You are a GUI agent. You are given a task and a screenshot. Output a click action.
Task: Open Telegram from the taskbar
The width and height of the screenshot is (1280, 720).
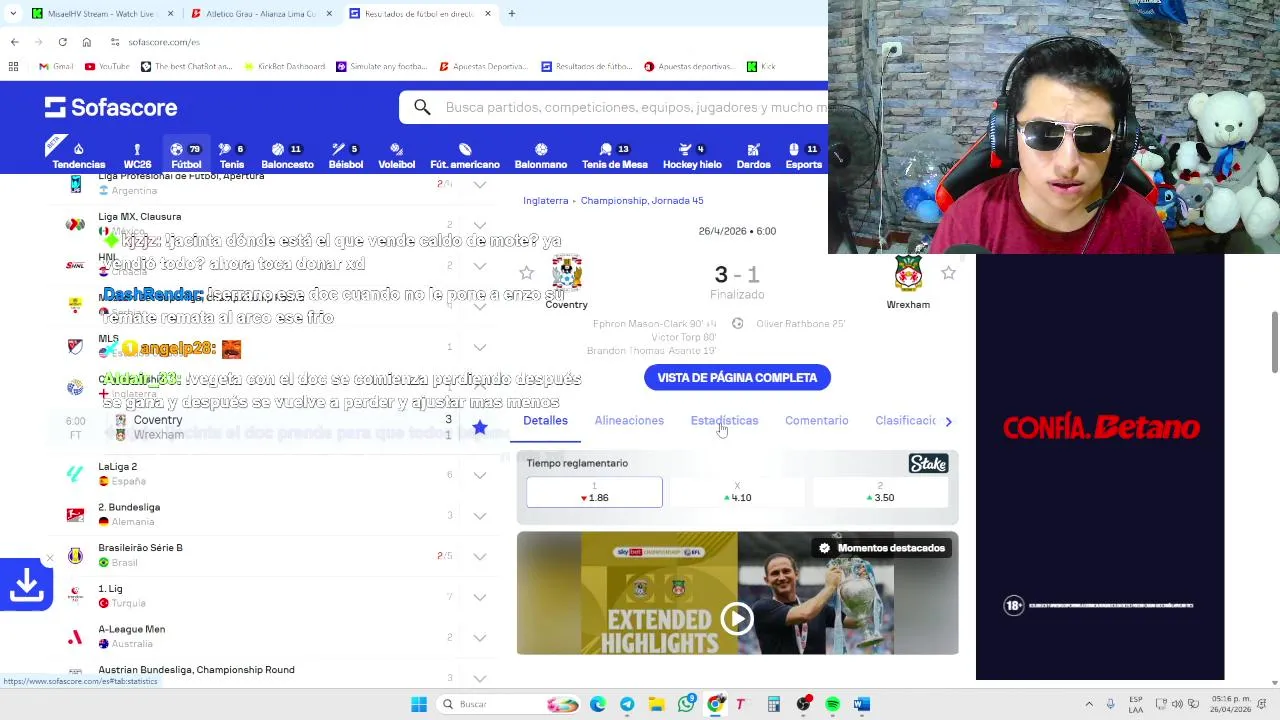(x=627, y=704)
